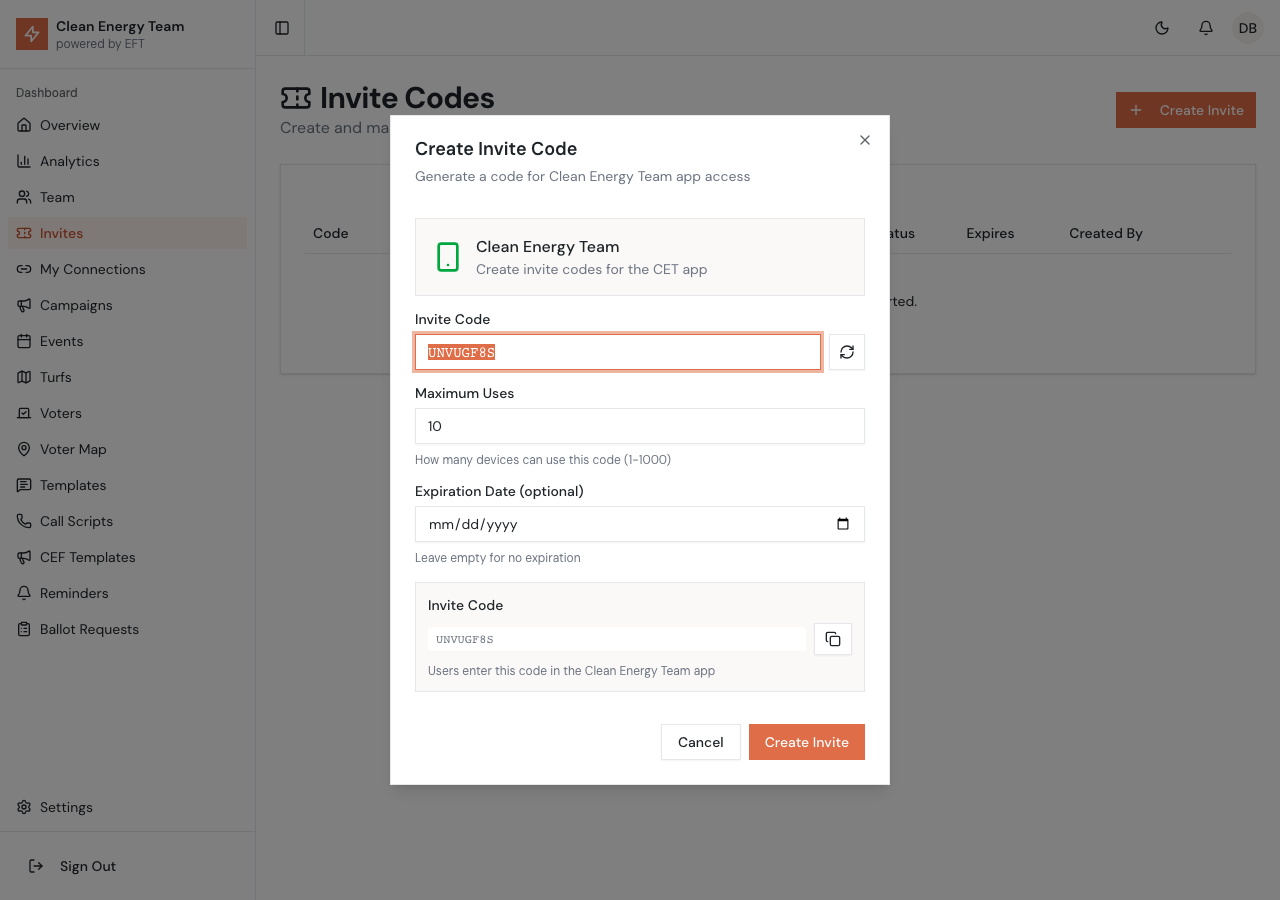Cancel the invite creation
Screen dimensions: 1280x900
coord(700,742)
